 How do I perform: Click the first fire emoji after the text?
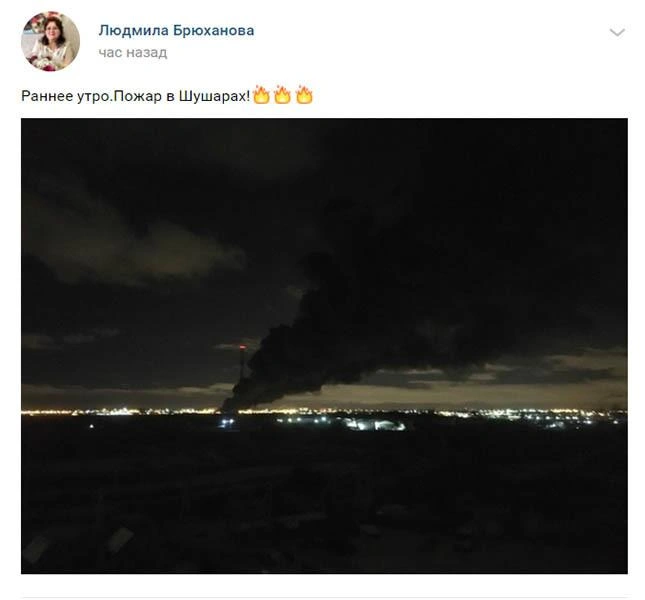click(261, 95)
